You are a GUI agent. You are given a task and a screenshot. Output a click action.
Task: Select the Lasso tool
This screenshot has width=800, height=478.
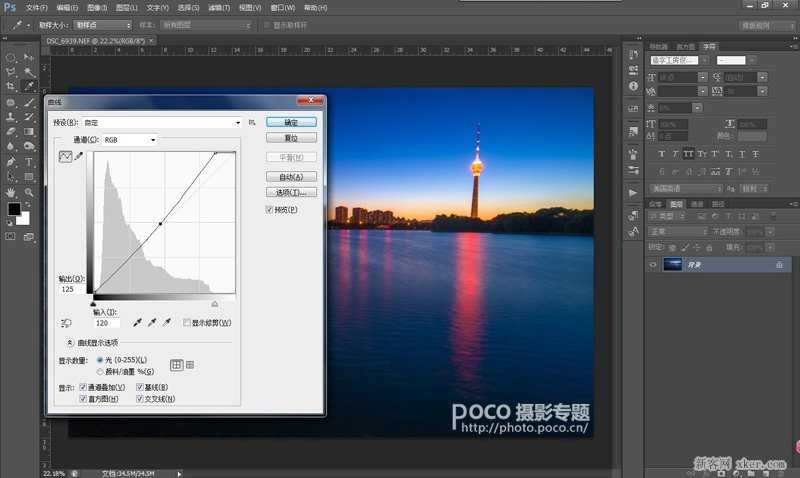10,72
